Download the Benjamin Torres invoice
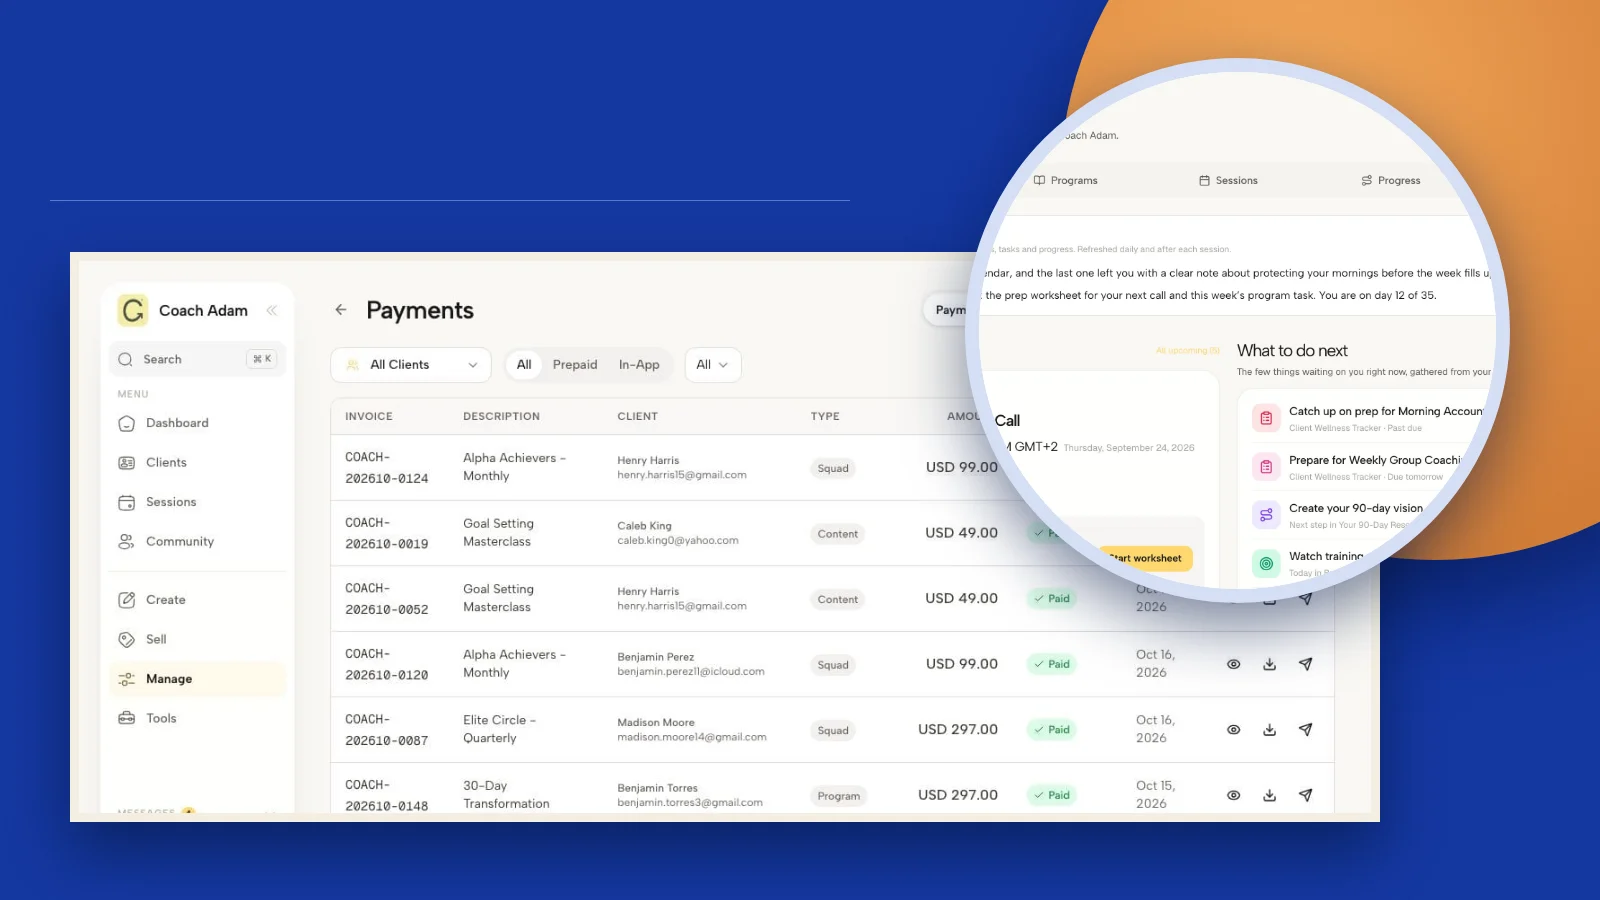The width and height of the screenshot is (1600, 900). click(x=1270, y=795)
